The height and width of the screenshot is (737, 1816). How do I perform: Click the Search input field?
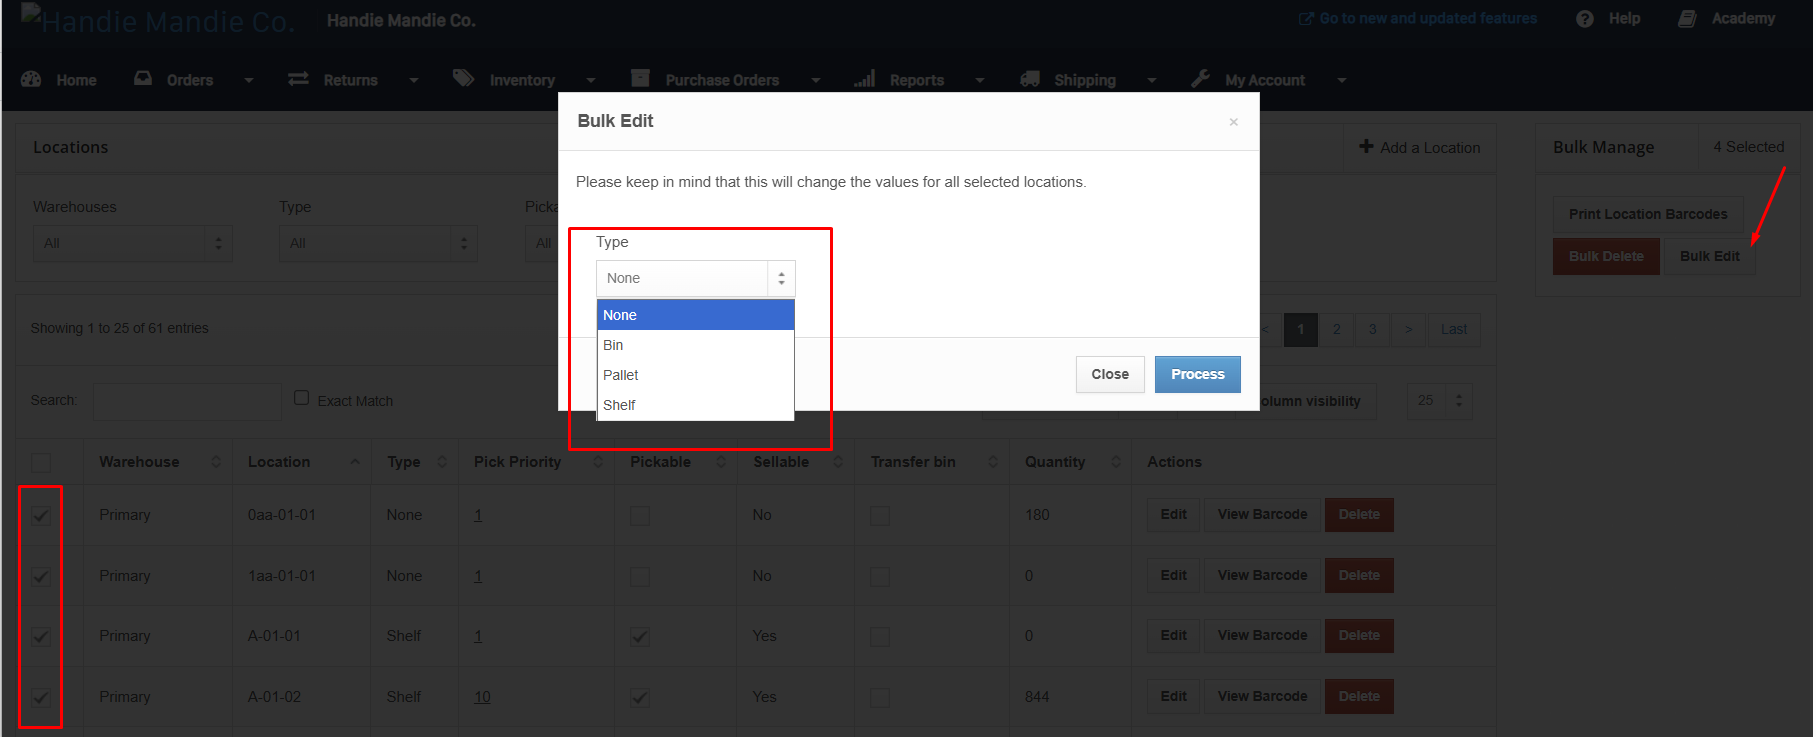pos(187,401)
